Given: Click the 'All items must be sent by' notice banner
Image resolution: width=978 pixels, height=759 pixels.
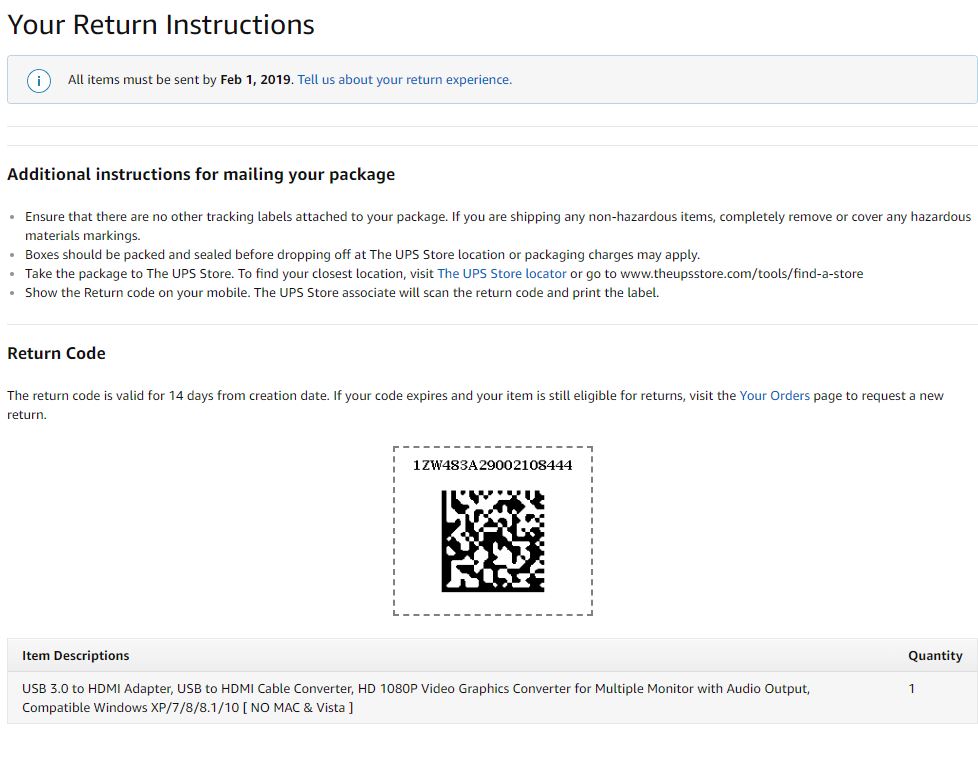Looking at the screenshot, I should click(492, 79).
